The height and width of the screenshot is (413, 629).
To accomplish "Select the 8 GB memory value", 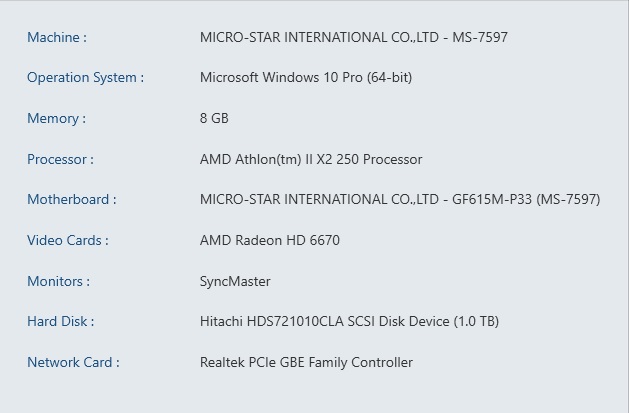I will click(x=214, y=118).
